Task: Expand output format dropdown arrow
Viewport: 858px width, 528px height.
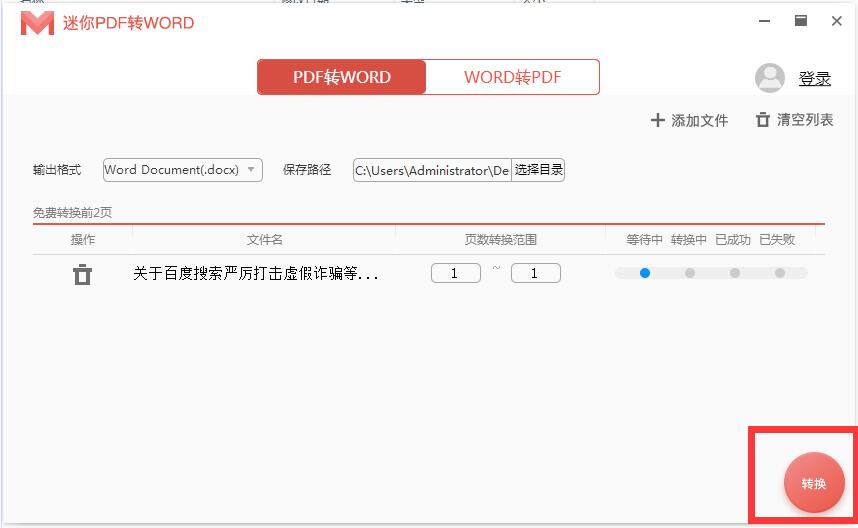Action: pos(251,170)
